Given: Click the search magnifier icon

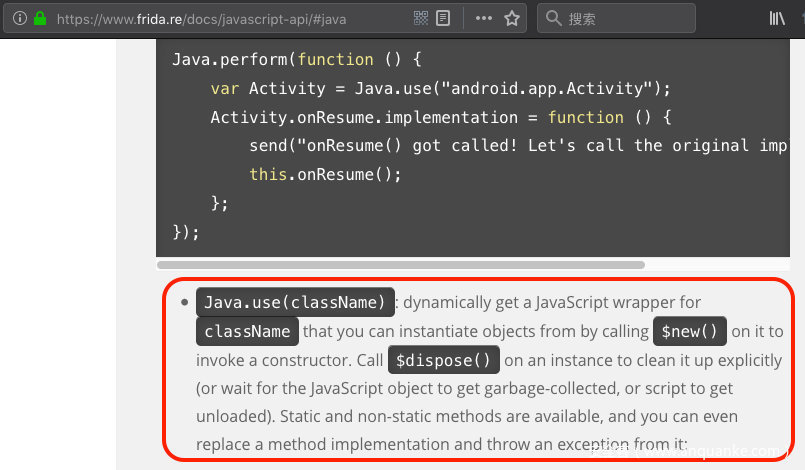Looking at the screenshot, I should tap(553, 18).
